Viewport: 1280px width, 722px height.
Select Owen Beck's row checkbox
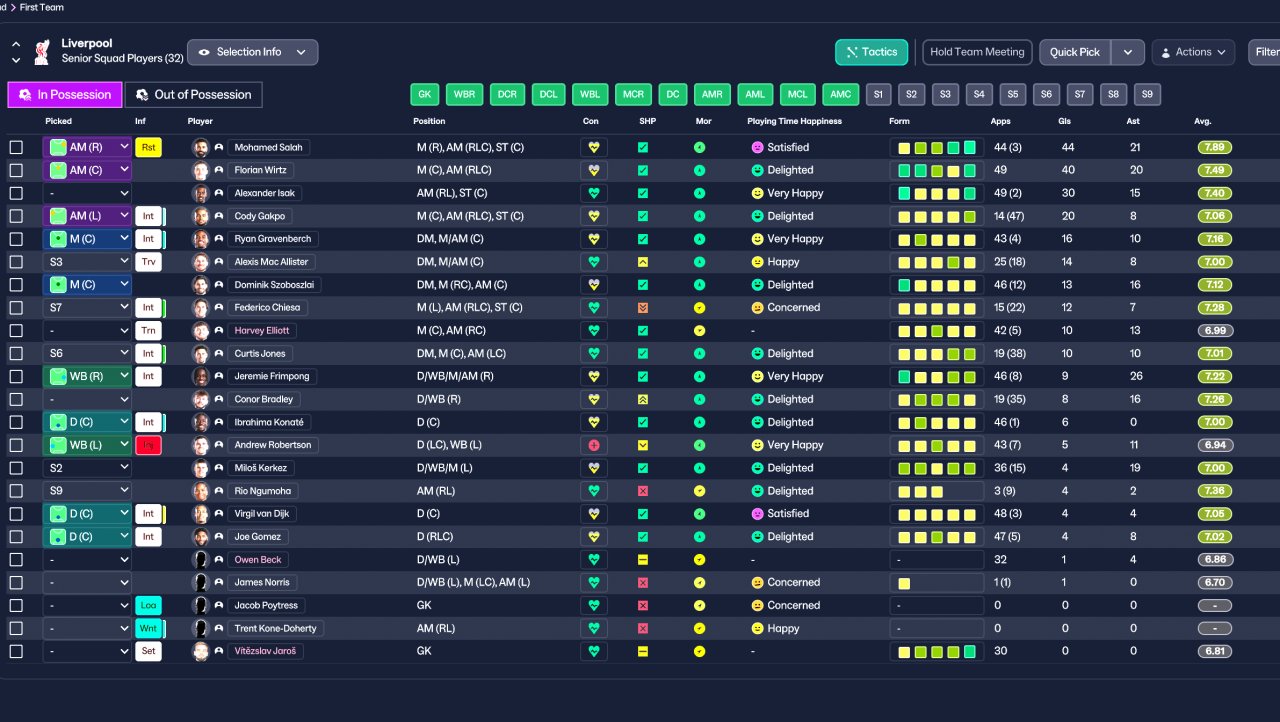tap(16, 560)
